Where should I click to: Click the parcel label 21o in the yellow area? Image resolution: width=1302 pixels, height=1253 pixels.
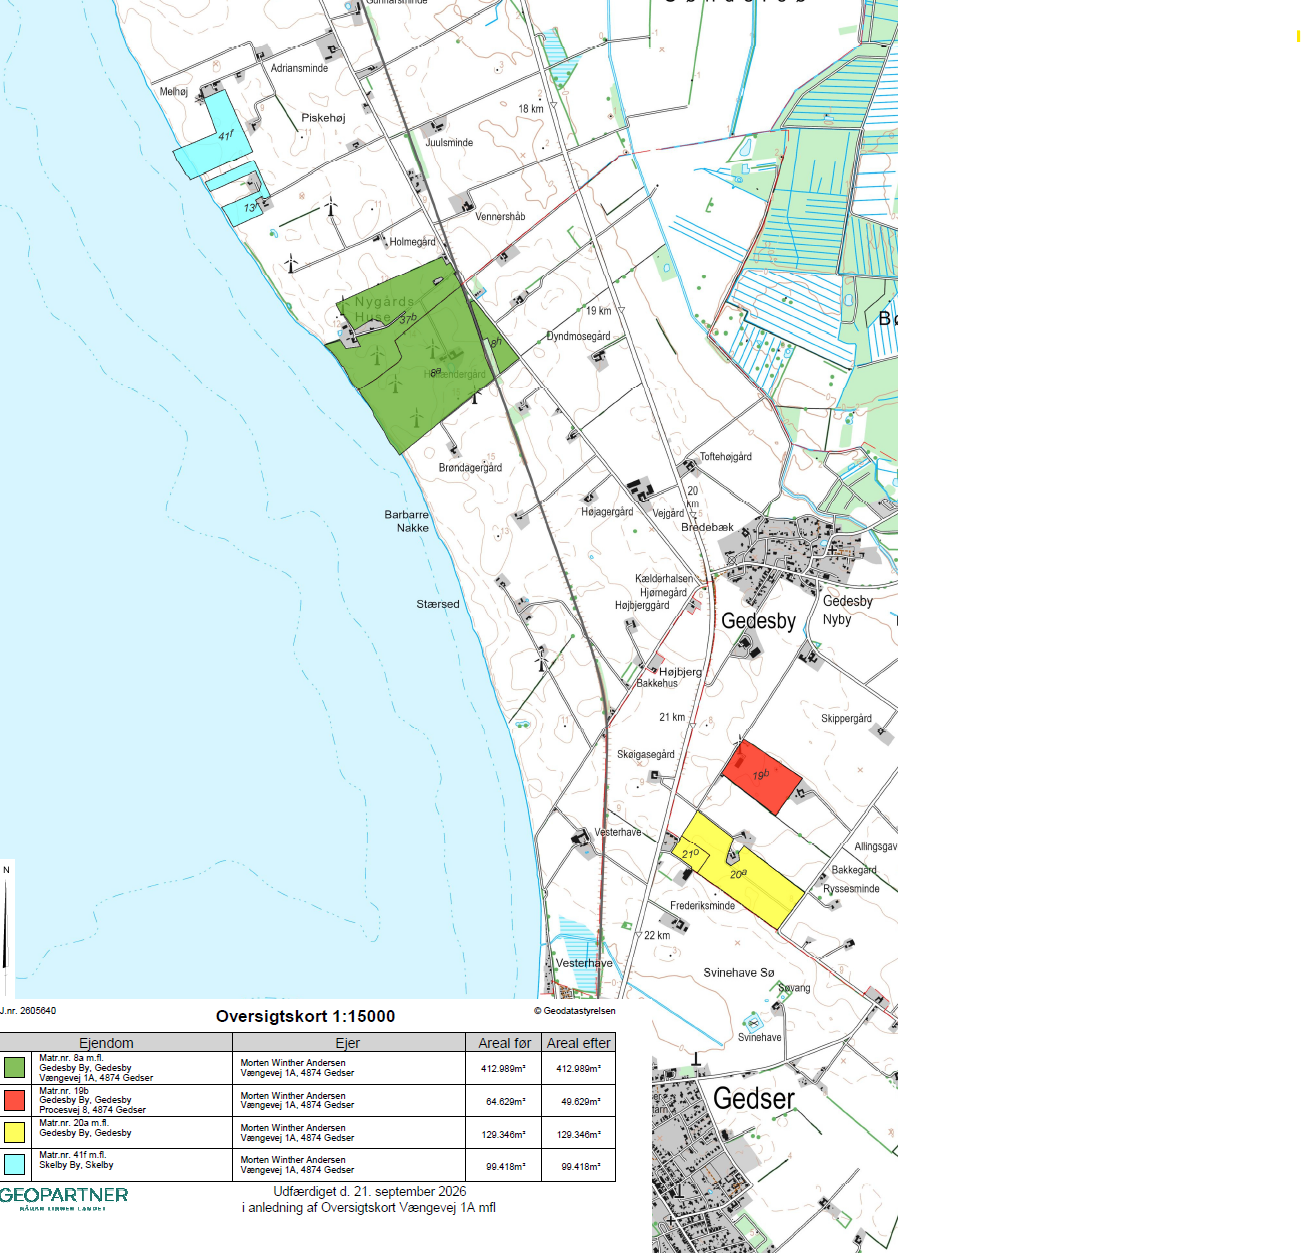click(x=690, y=853)
